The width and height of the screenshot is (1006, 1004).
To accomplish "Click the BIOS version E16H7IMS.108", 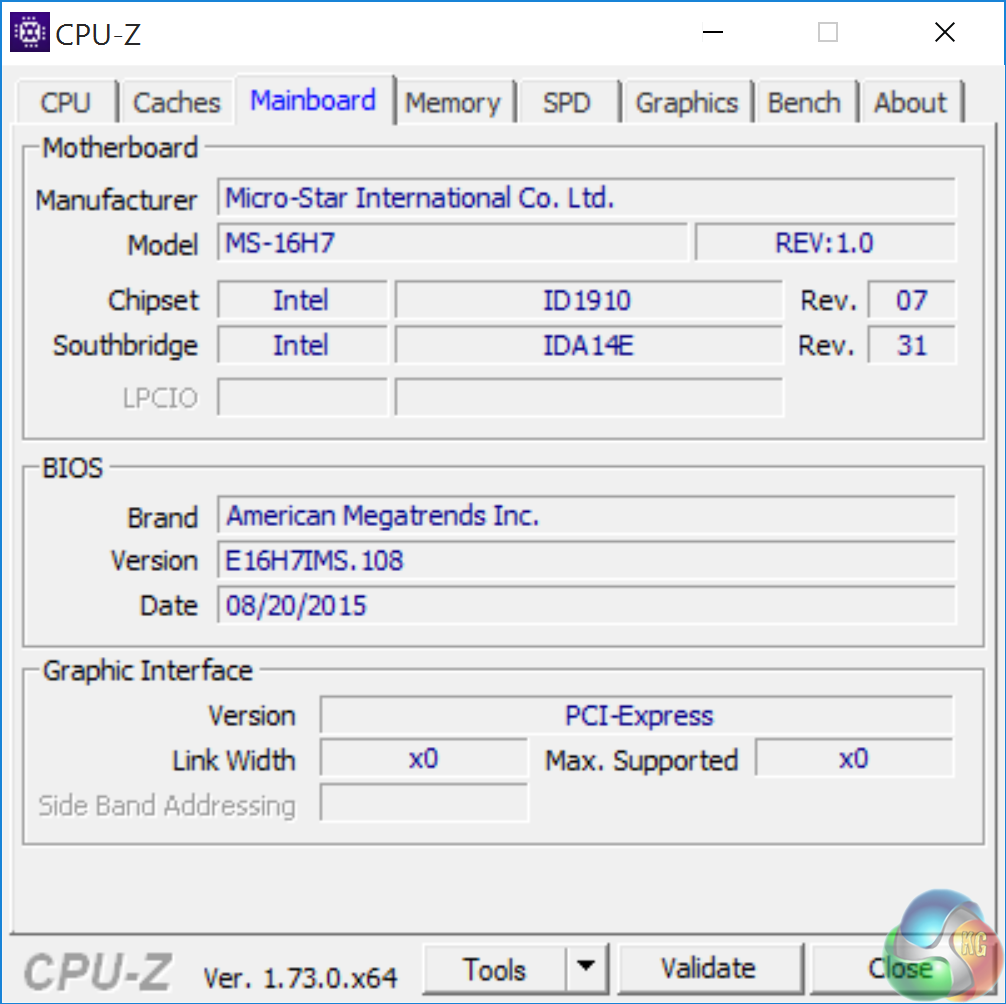I will coord(586,560).
